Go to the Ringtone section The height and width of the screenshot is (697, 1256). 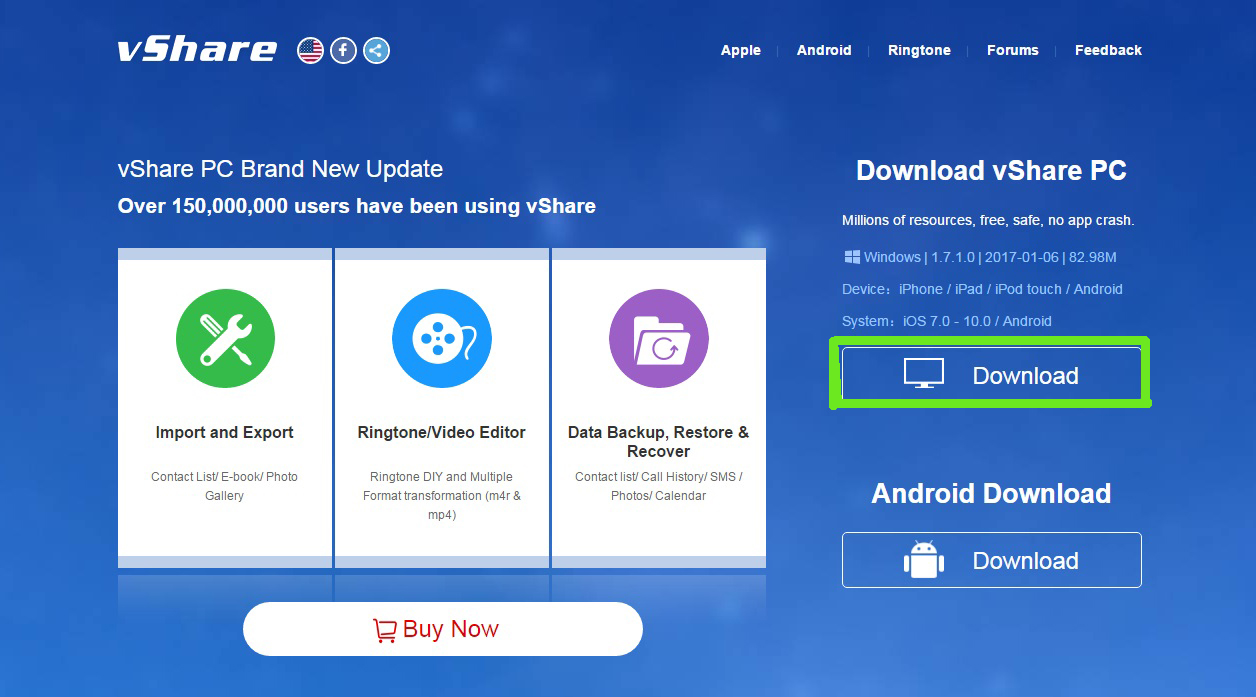point(919,50)
